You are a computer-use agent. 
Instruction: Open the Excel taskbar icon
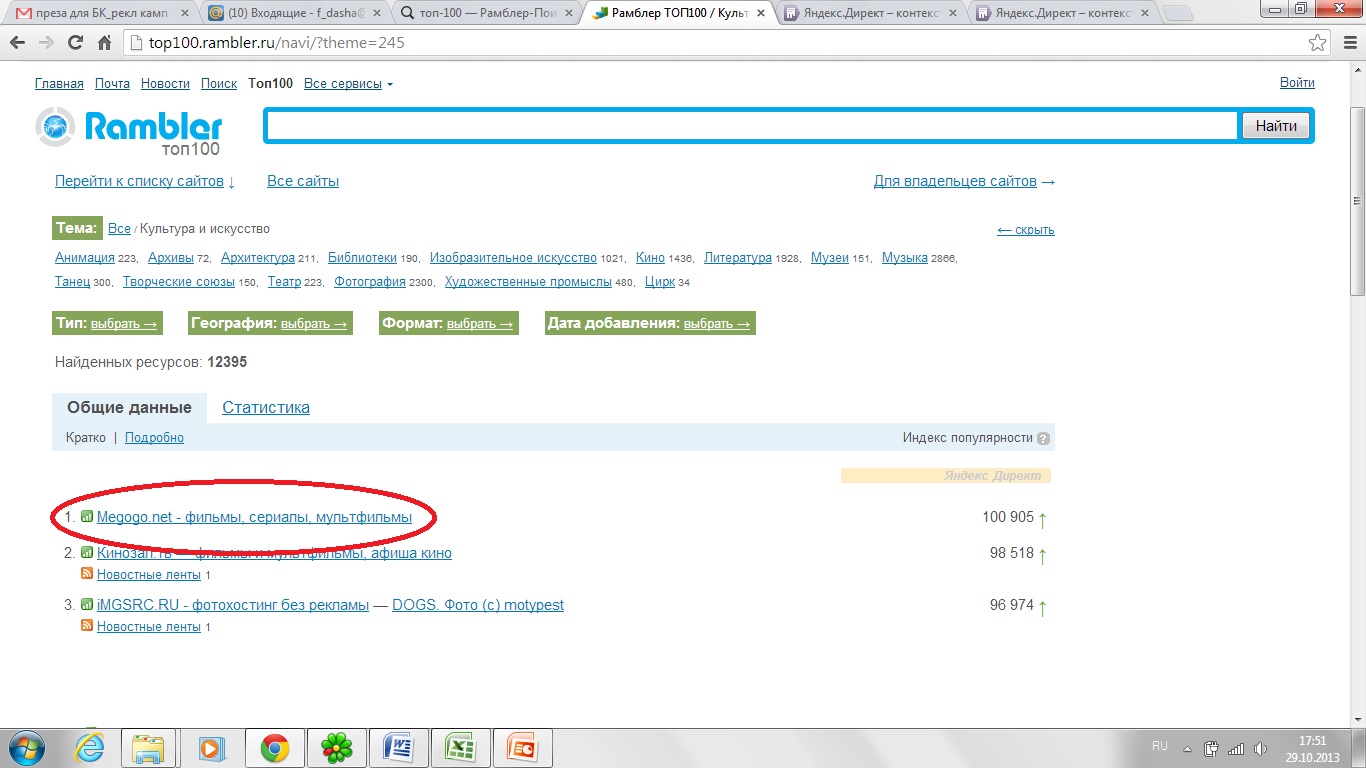click(461, 748)
